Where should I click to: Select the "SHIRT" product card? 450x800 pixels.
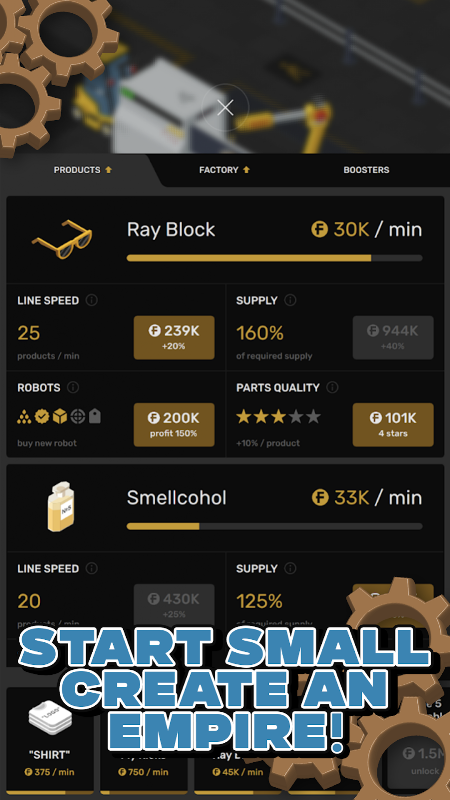coord(50,739)
